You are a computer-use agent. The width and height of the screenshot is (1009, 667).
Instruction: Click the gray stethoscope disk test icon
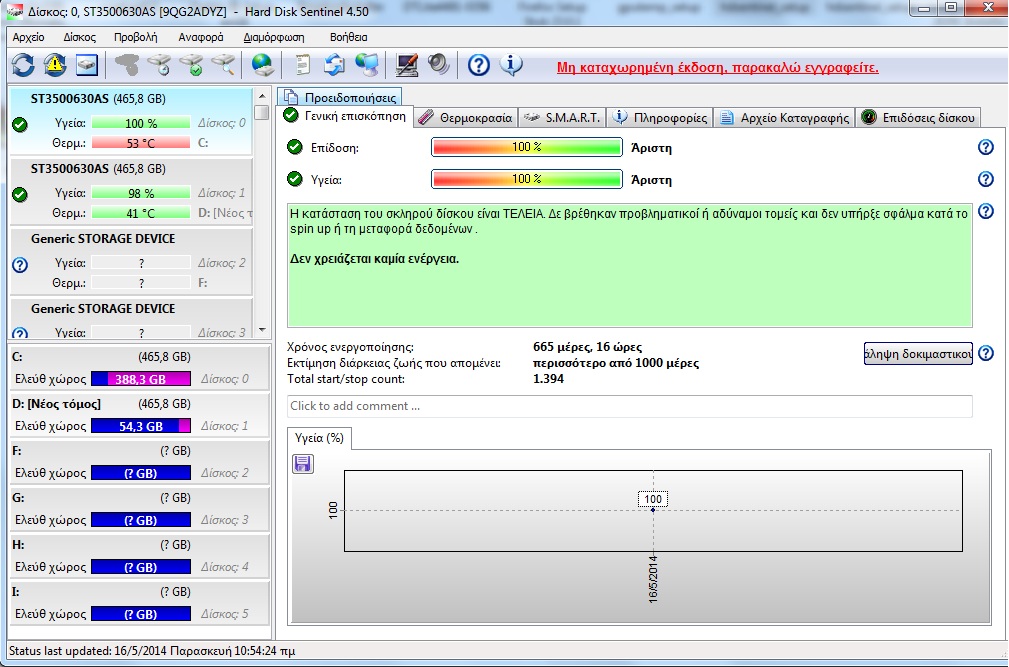(x=127, y=64)
